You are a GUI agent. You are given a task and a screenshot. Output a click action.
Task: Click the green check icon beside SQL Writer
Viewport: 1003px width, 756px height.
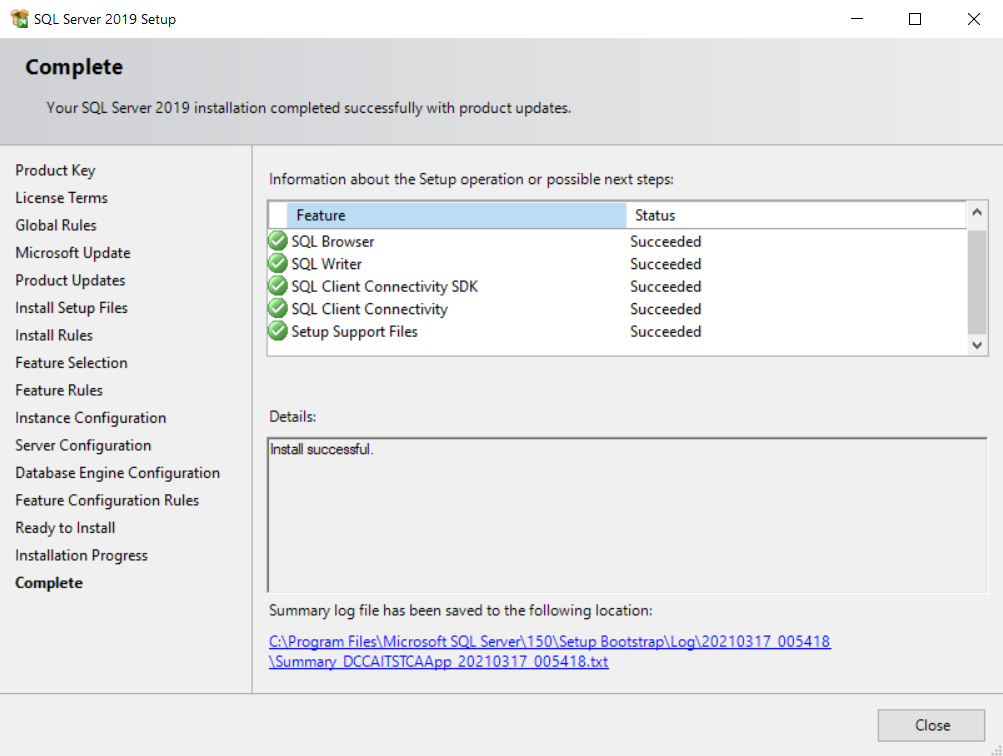tap(278, 264)
